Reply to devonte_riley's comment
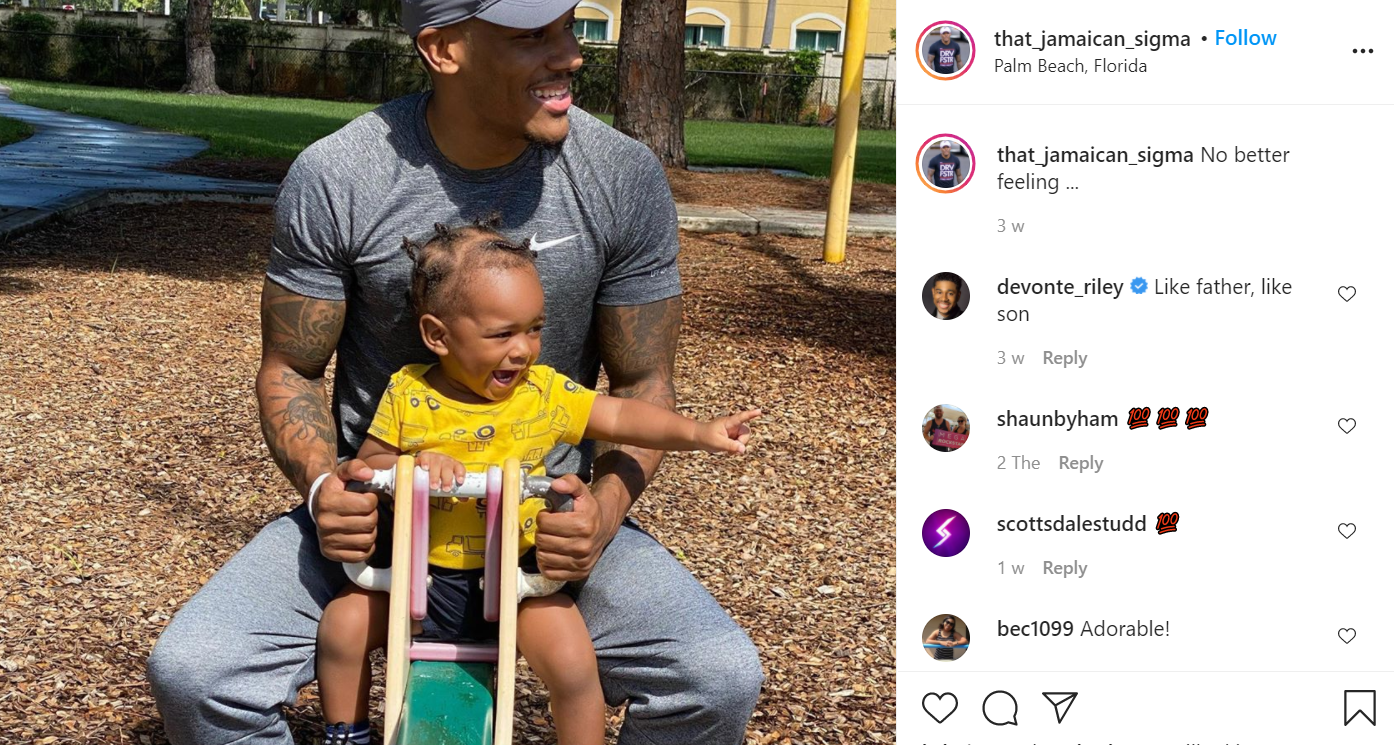Image resolution: width=1394 pixels, height=745 pixels. point(1064,358)
